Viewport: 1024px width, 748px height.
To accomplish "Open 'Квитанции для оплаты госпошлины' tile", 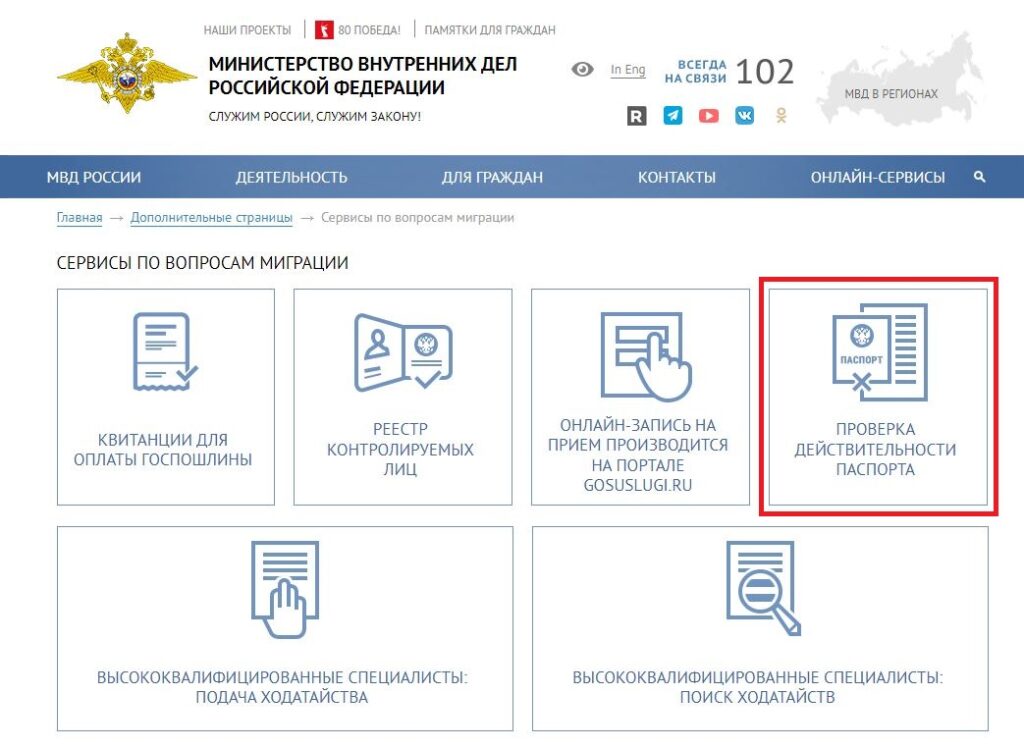I will point(166,397).
